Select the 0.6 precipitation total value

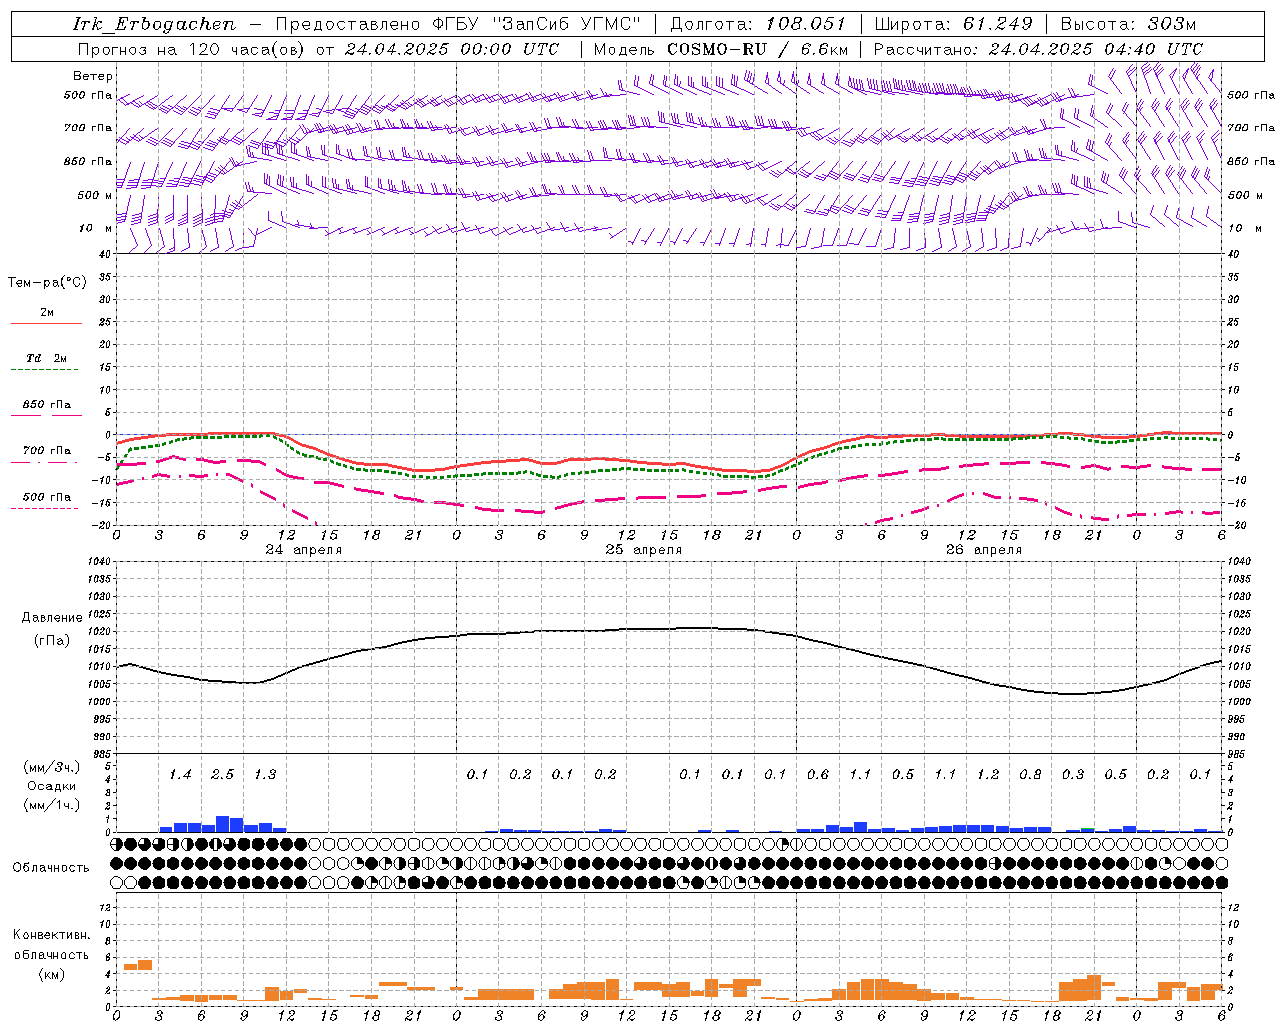pyautogui.click(x=817, y=775)
